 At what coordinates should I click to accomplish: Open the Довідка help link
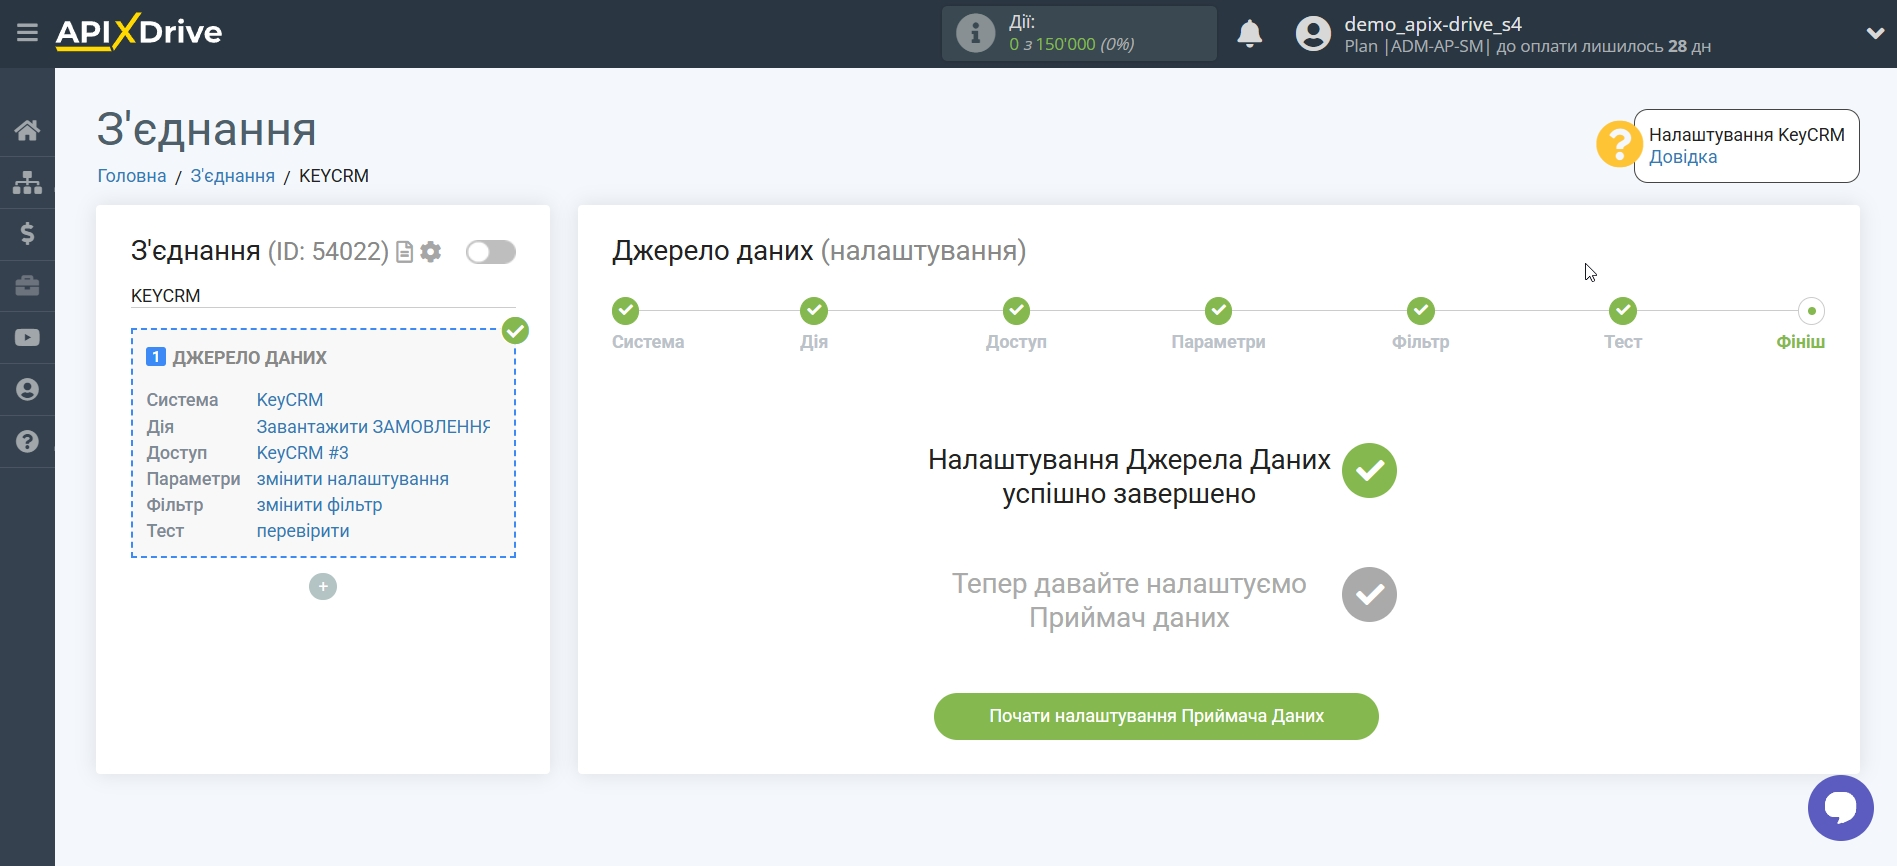pos(1683,157)
